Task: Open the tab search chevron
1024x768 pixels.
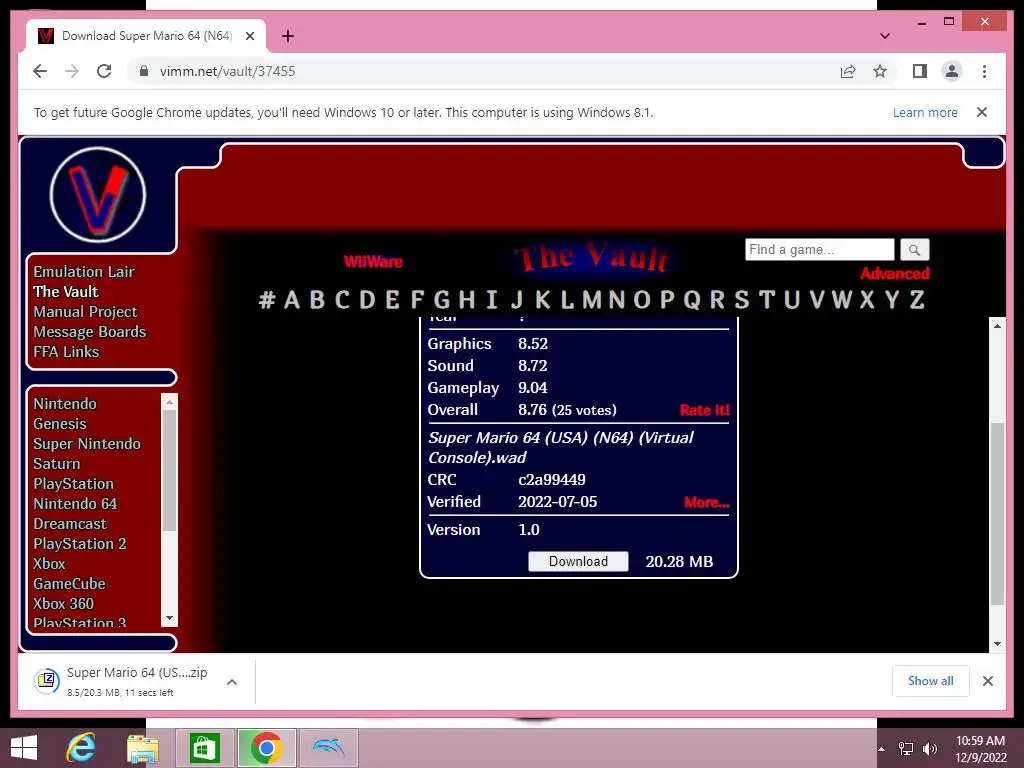Action: point(884,36)
